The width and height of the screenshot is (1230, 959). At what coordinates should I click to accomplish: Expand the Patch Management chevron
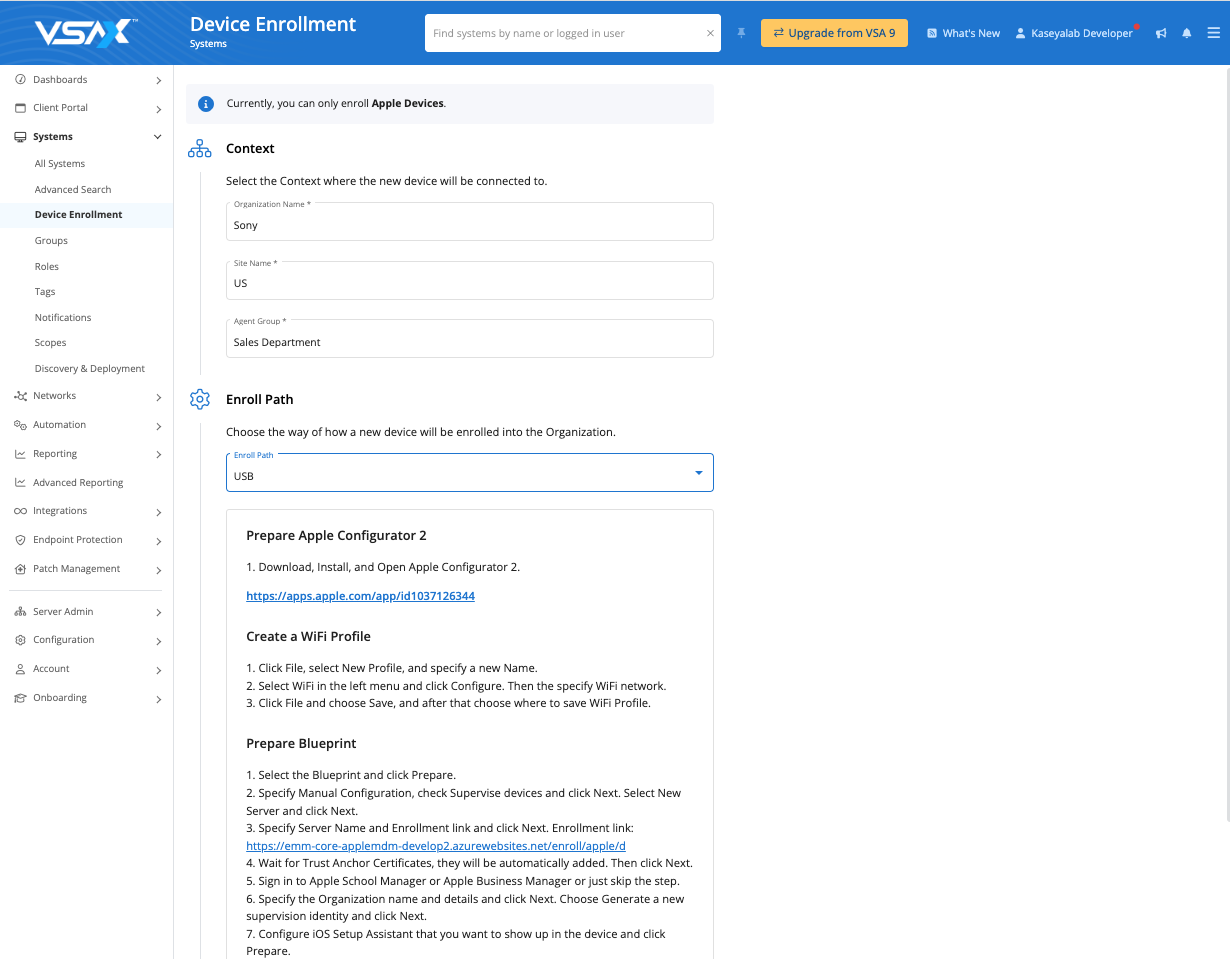pyautogui.click(x=158, y=570)
